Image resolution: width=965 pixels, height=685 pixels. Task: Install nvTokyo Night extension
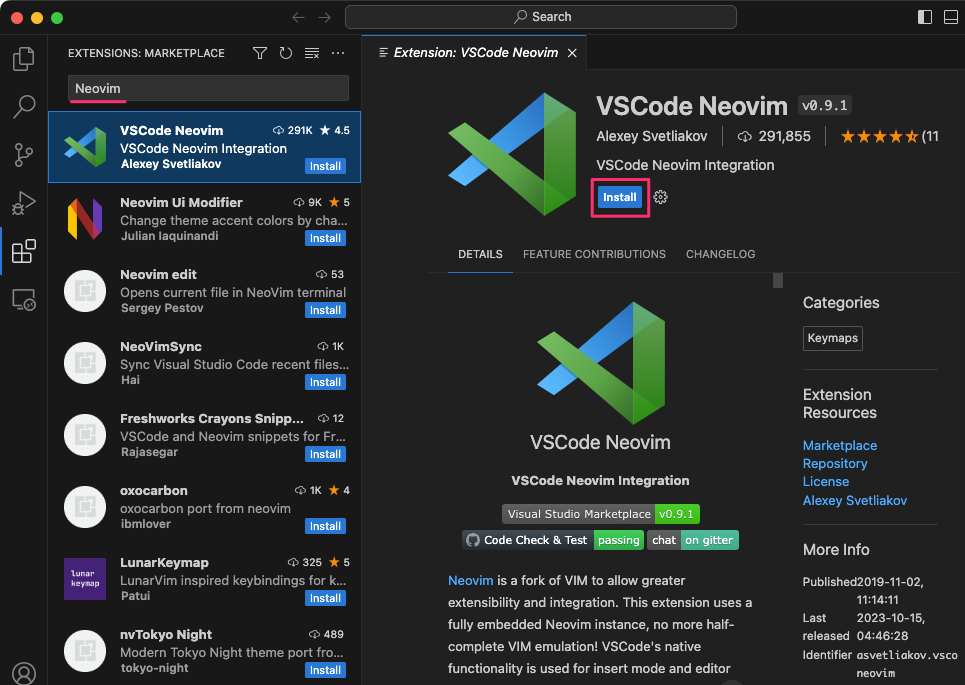coord(325,670)
